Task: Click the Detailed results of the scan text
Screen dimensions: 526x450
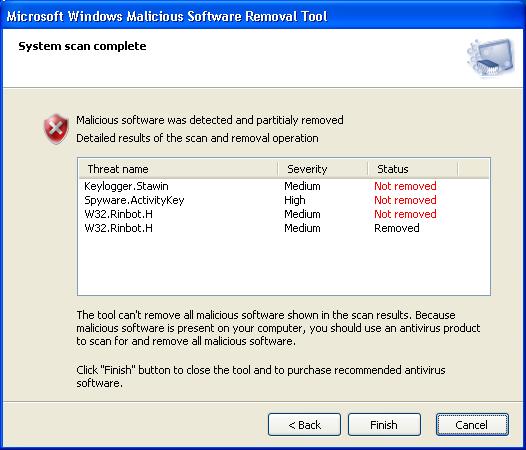Action: tap(197, 138)
